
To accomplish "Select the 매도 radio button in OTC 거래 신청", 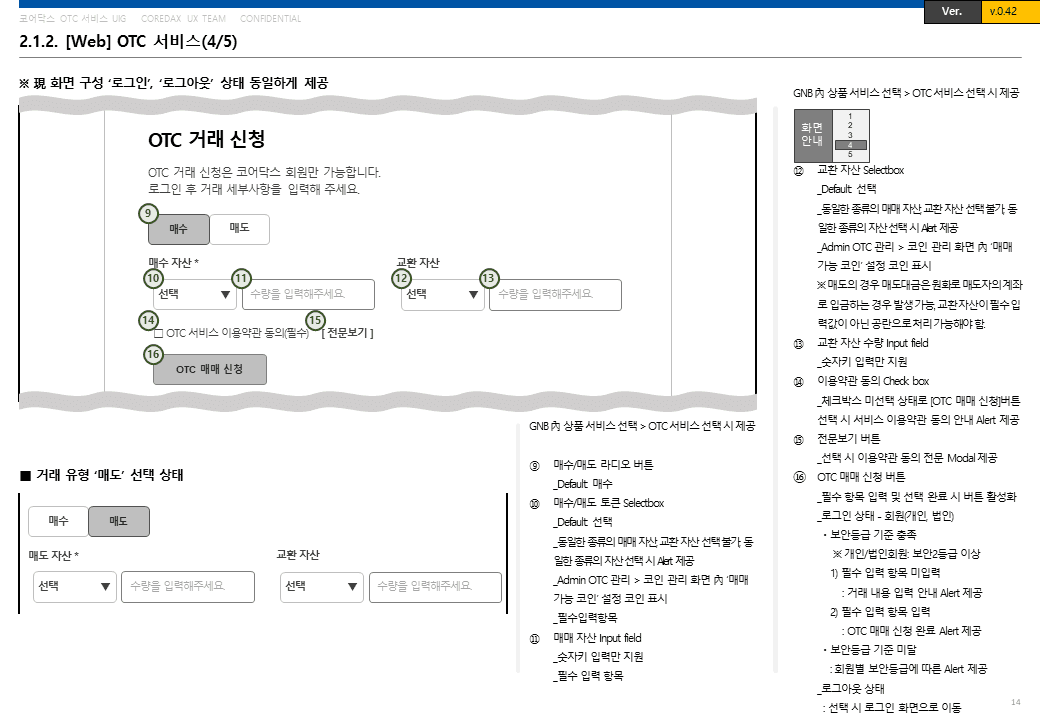I will (239, 229).
